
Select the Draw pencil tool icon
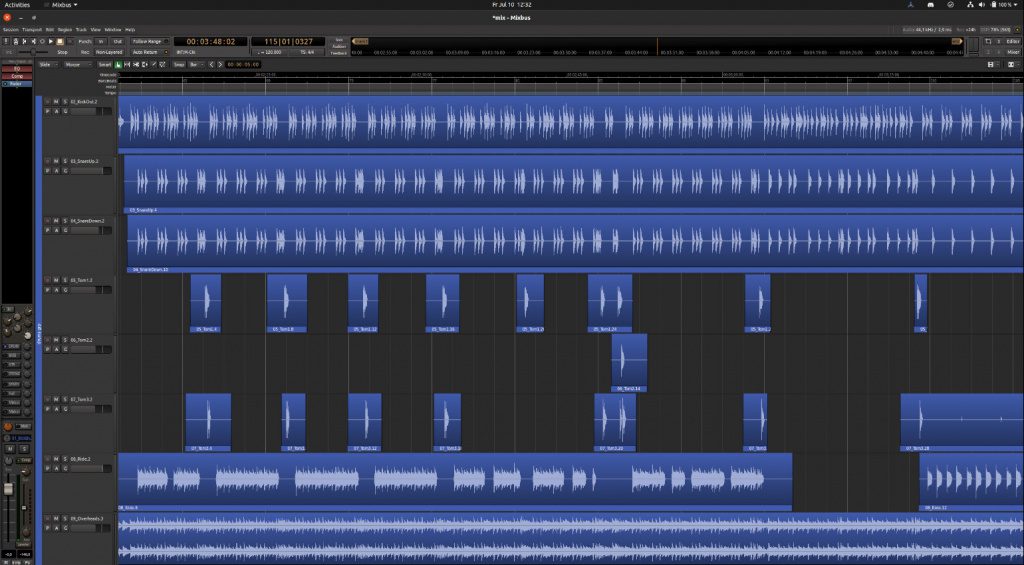pos(153,65)
